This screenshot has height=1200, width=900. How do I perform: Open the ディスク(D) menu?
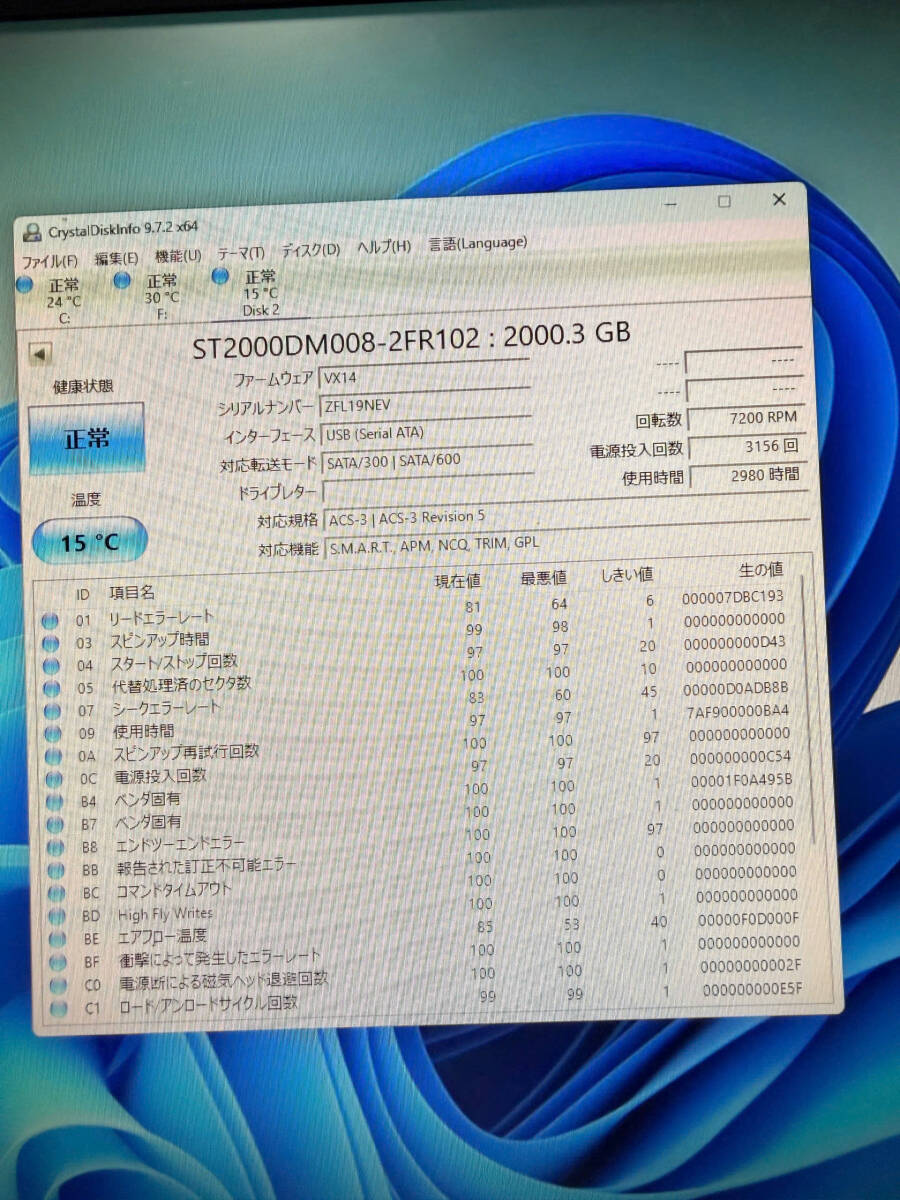point(310,250)
